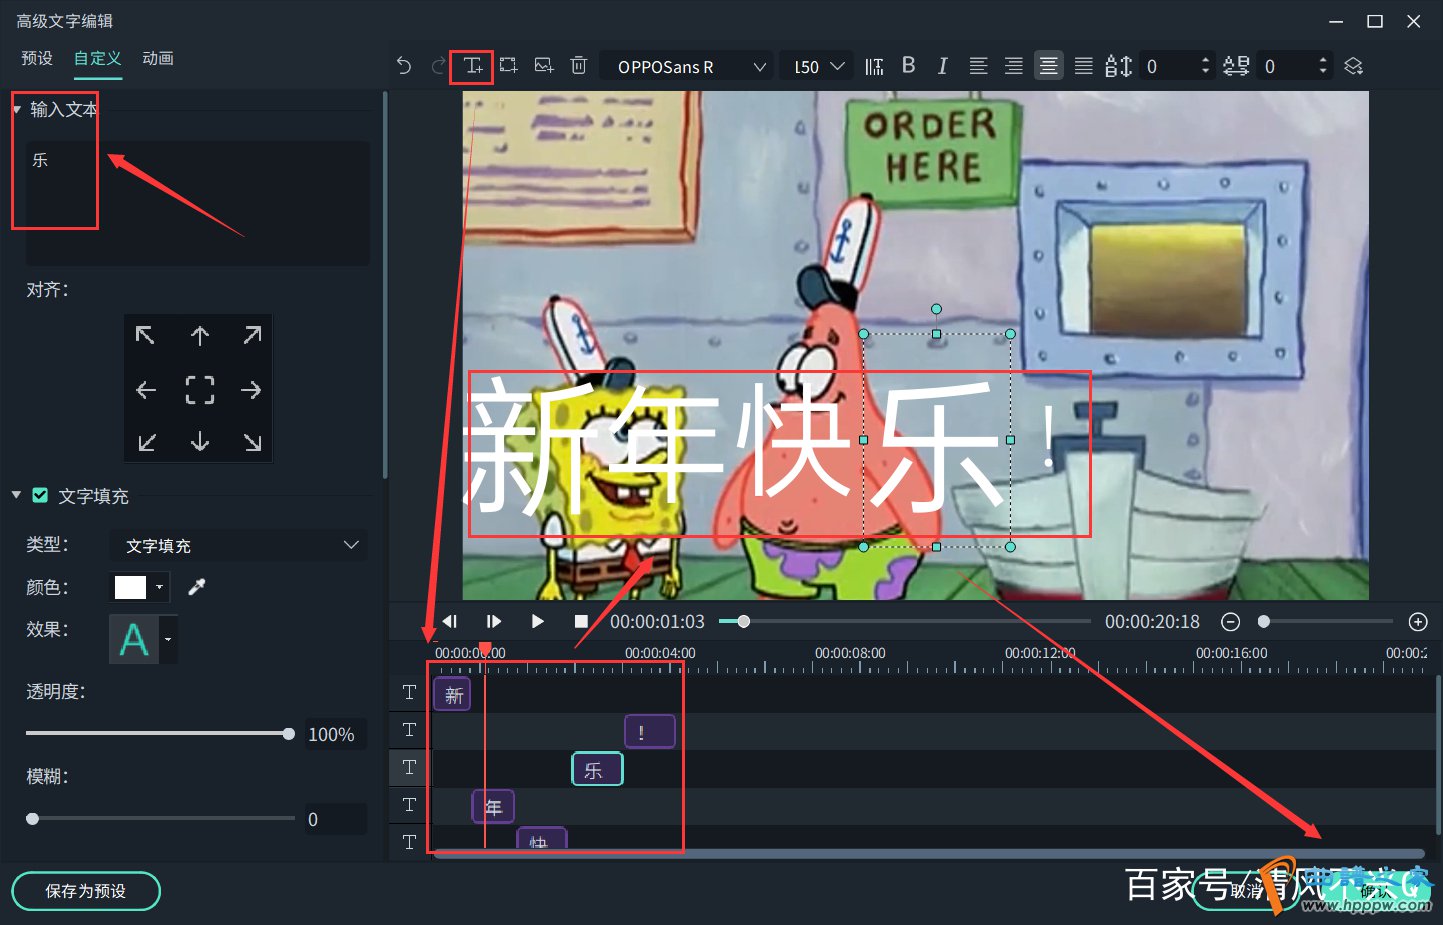Switch to the 预设 tab
This screenshot has height=925, width=1443.
click(37, 59)
